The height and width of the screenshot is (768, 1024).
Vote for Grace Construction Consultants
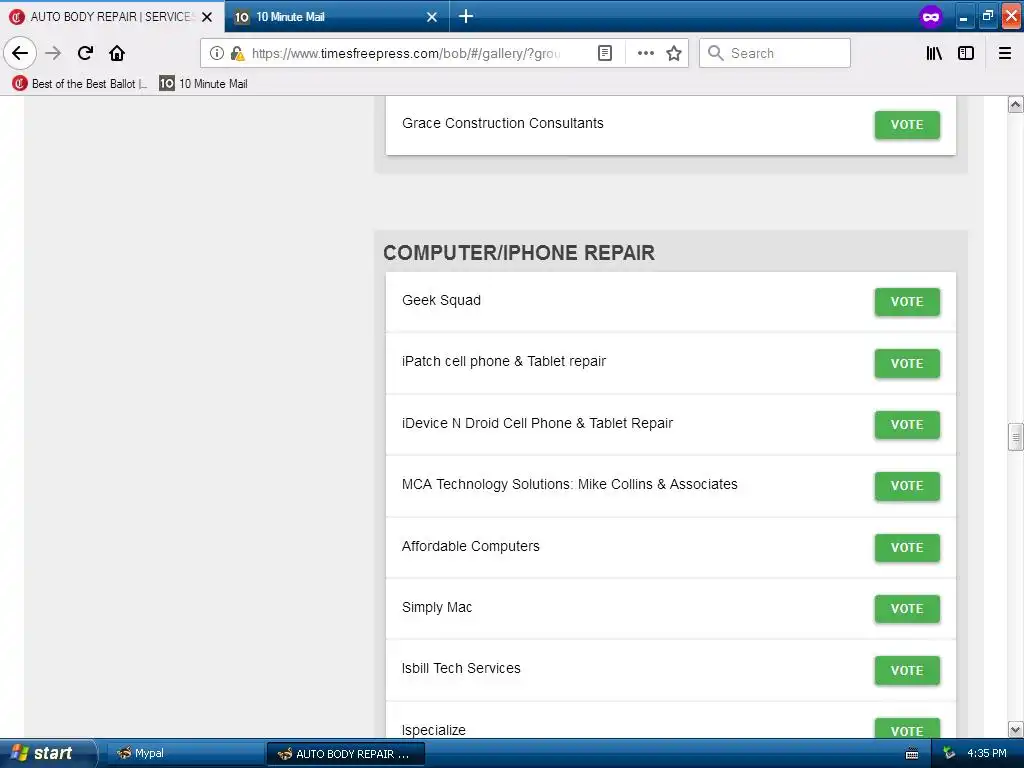click(x=907, y=125)
